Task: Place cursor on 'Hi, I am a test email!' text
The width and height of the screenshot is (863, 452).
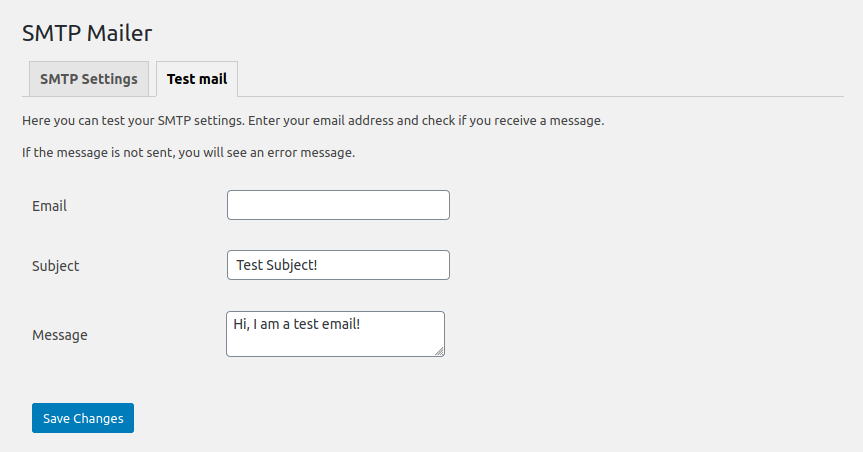Action: coord(297,324)
